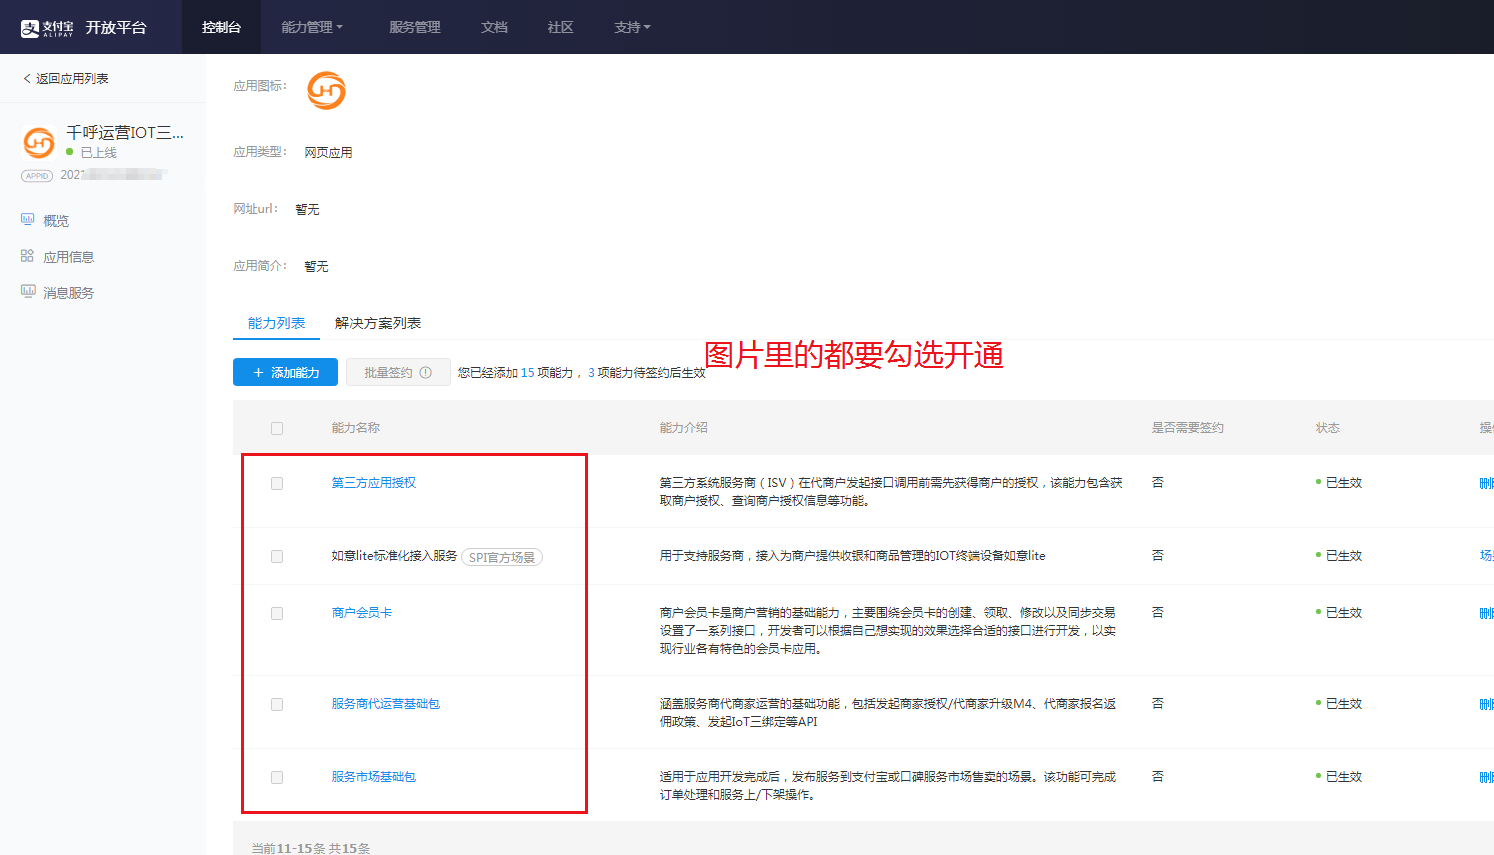
Task: Click the 能力名称 column header
Action: tap(356, 428)
